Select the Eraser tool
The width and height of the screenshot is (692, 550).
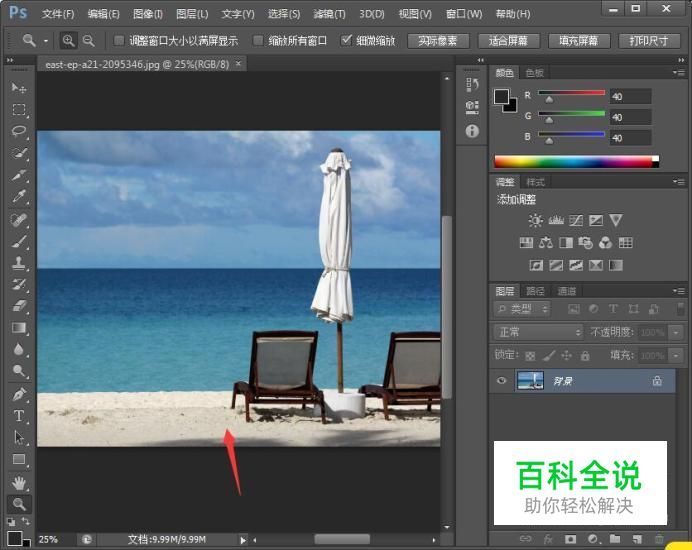coord(19,305)
